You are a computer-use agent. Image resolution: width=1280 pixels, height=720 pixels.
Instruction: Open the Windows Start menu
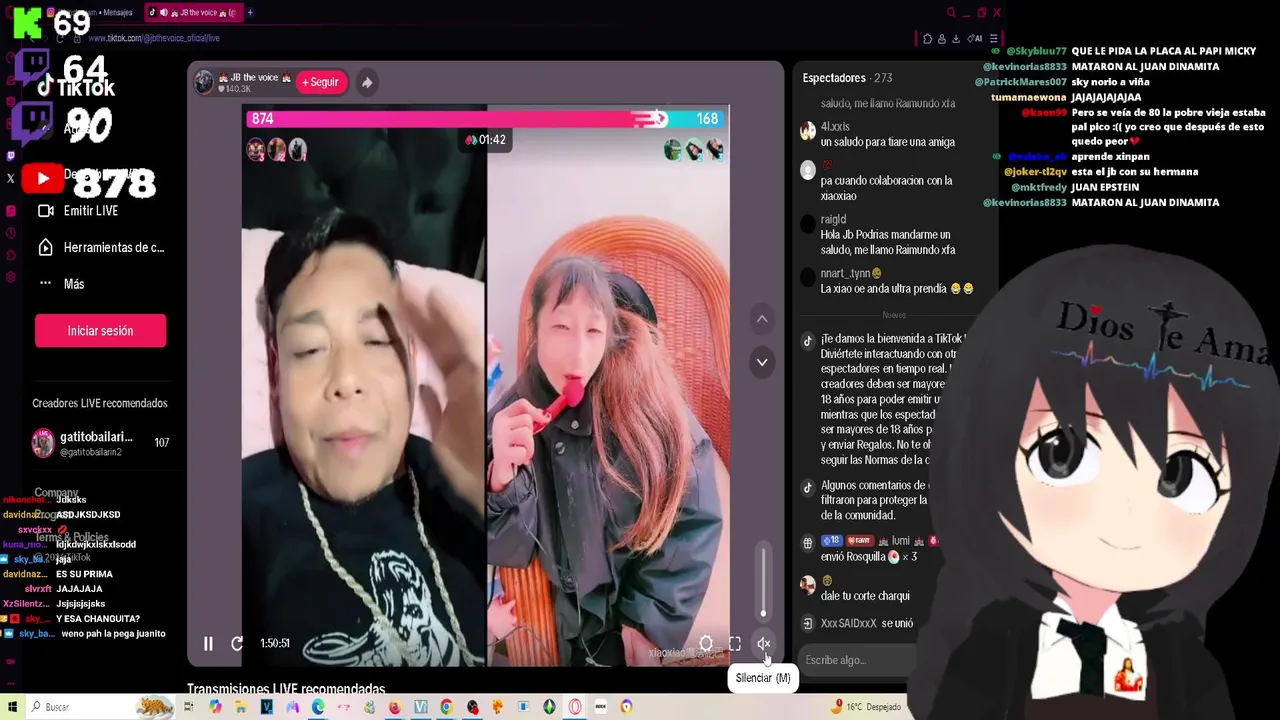click(12, 707)
